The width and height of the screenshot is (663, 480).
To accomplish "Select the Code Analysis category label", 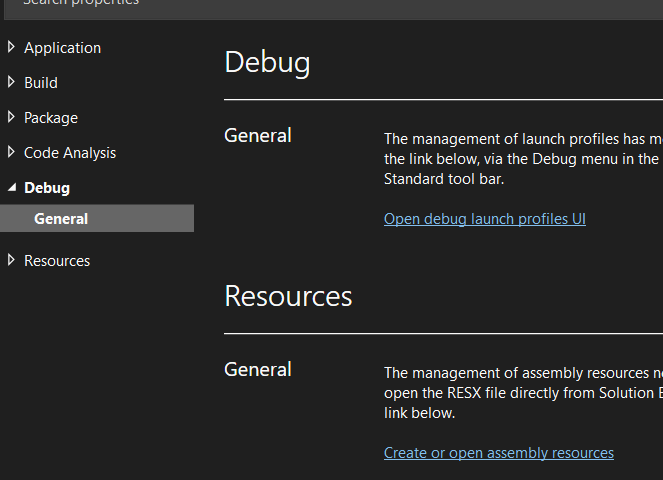I will pyautogui.click(x=70, y=153).
